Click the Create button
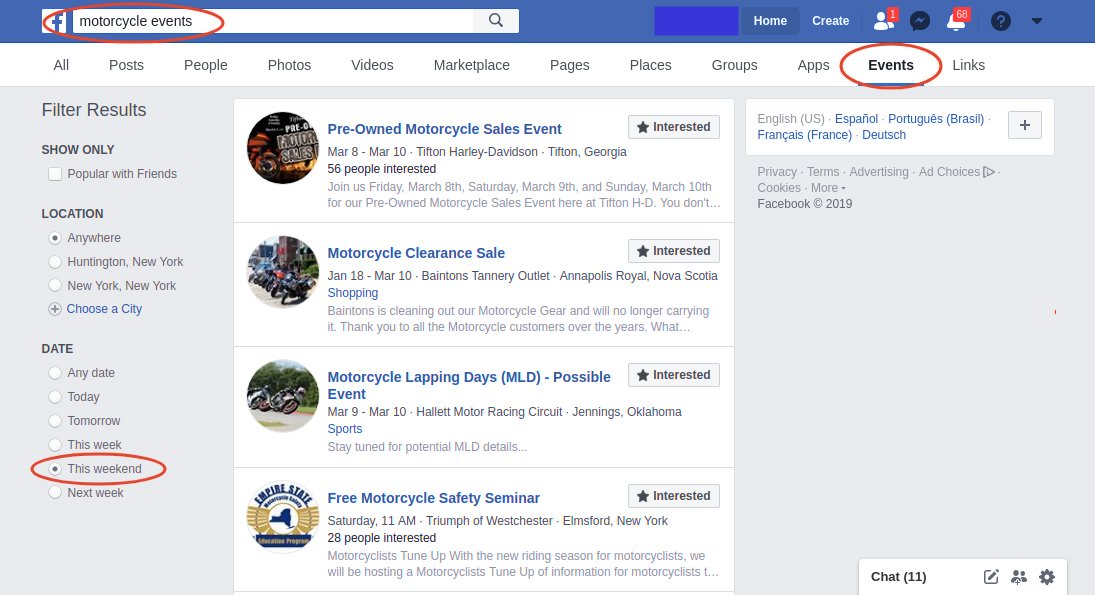The height and width of the screenshot is (595, 1095). tap(830, 21)
